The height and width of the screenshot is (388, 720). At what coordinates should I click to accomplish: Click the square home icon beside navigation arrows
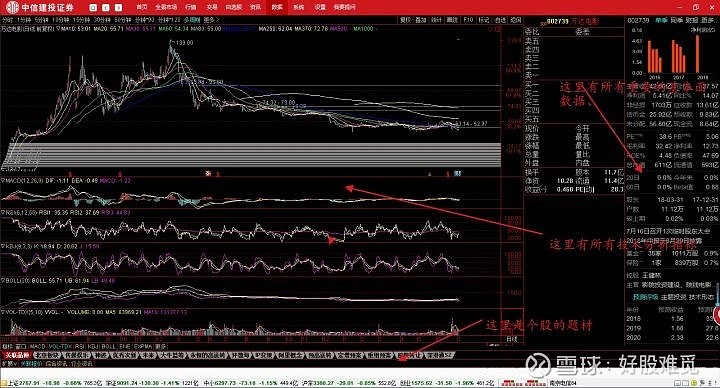tap(93, 8)
